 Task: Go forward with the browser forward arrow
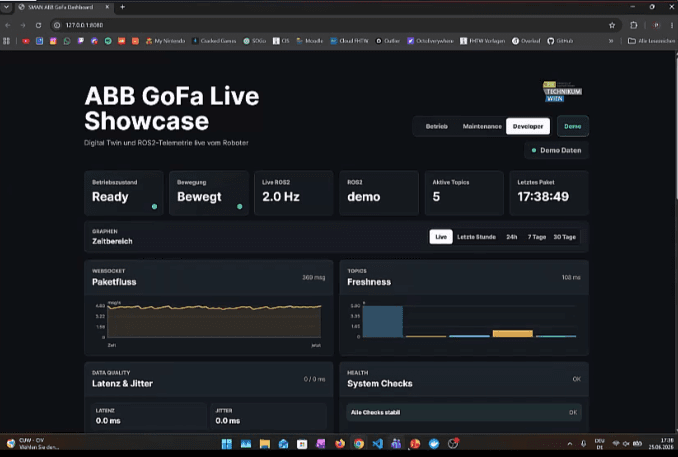(23, 25)
